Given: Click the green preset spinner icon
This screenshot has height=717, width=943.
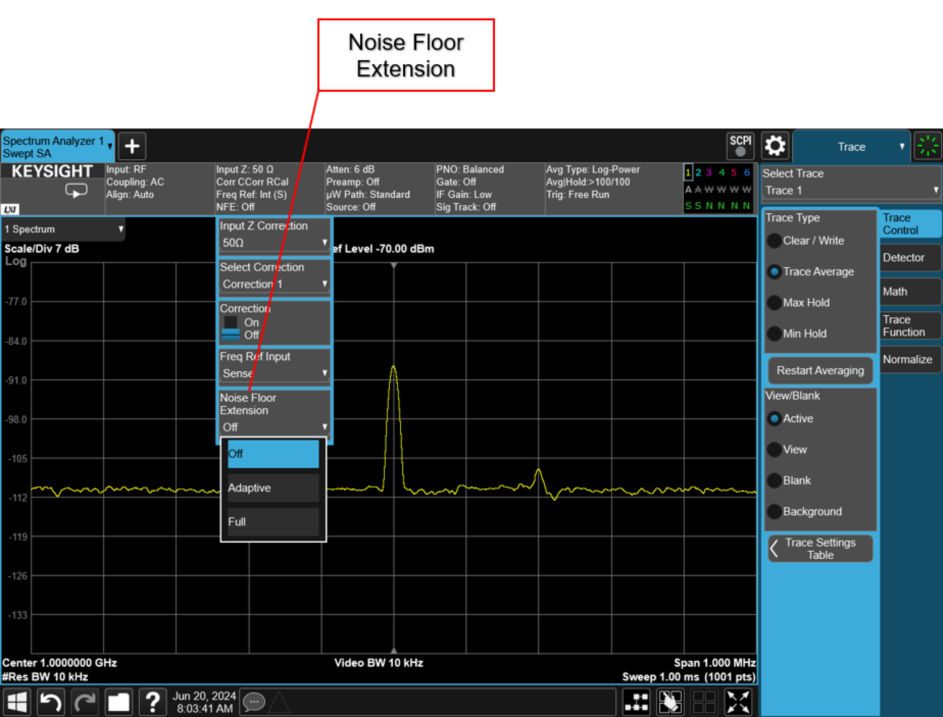Looking at the screenshot, I should (x=928, y=146).
